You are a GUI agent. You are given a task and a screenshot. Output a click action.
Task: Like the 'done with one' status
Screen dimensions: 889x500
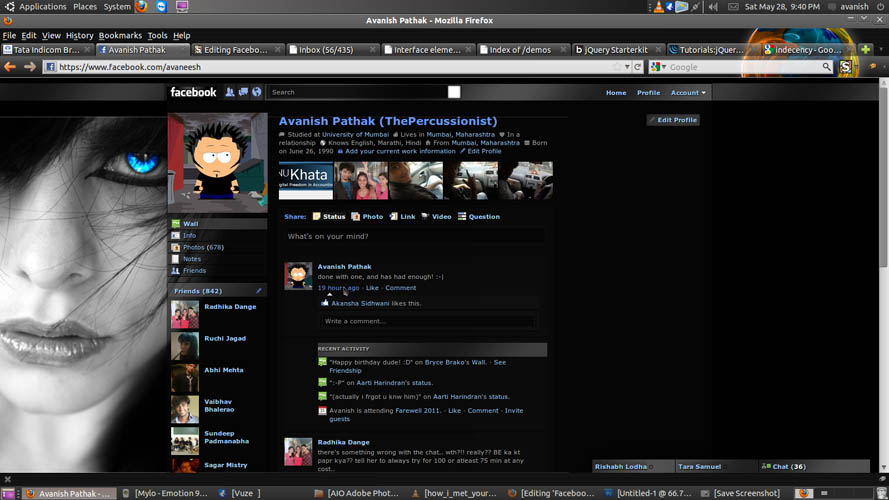point(372,288)
